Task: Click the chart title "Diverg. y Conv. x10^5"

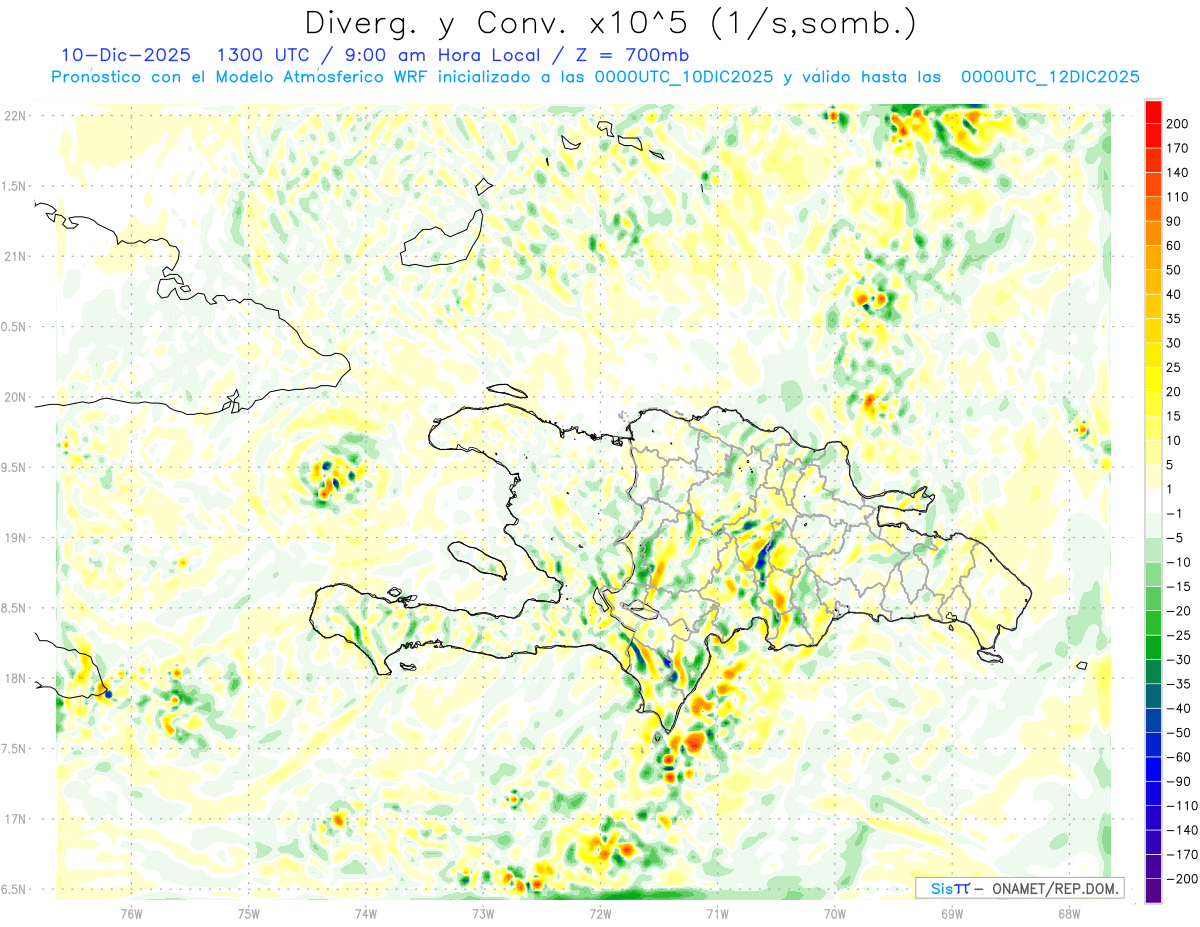Action: [x=498, y=22]
